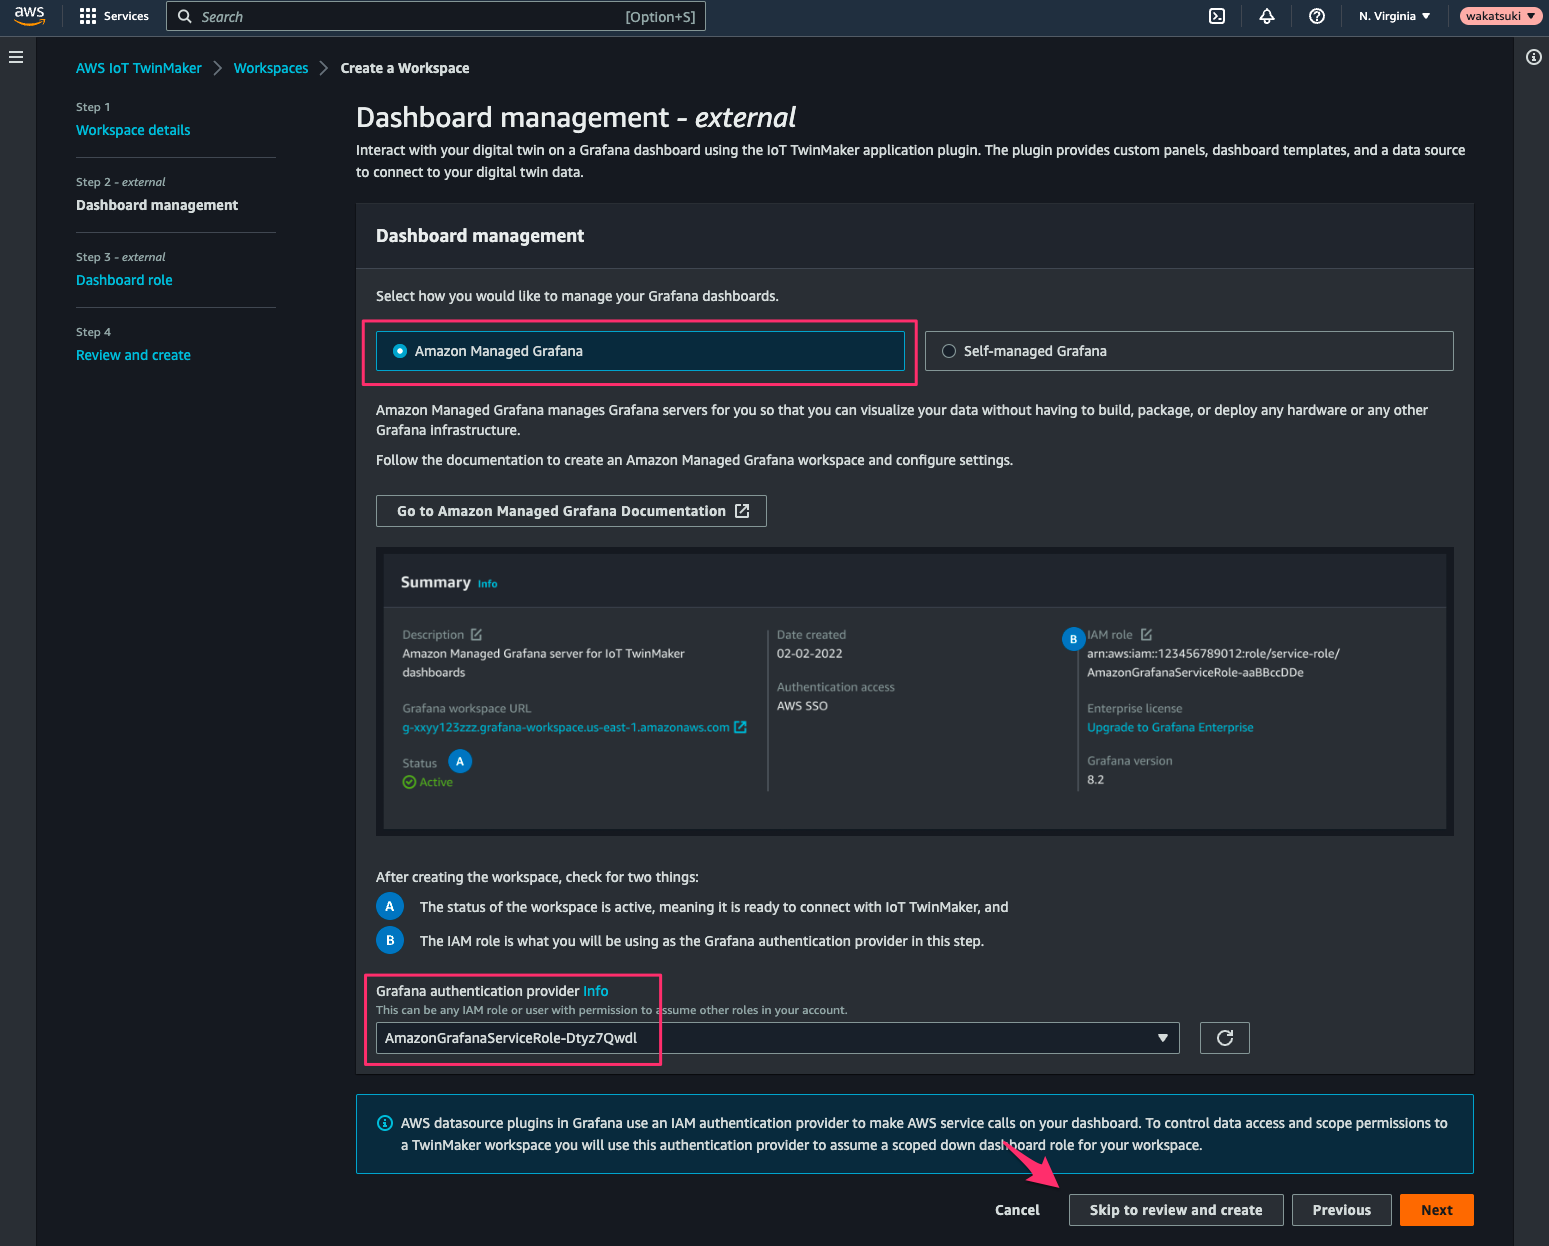Expand the hamburger side navigation menu
1549x1246 pixels.
[16, 57]
